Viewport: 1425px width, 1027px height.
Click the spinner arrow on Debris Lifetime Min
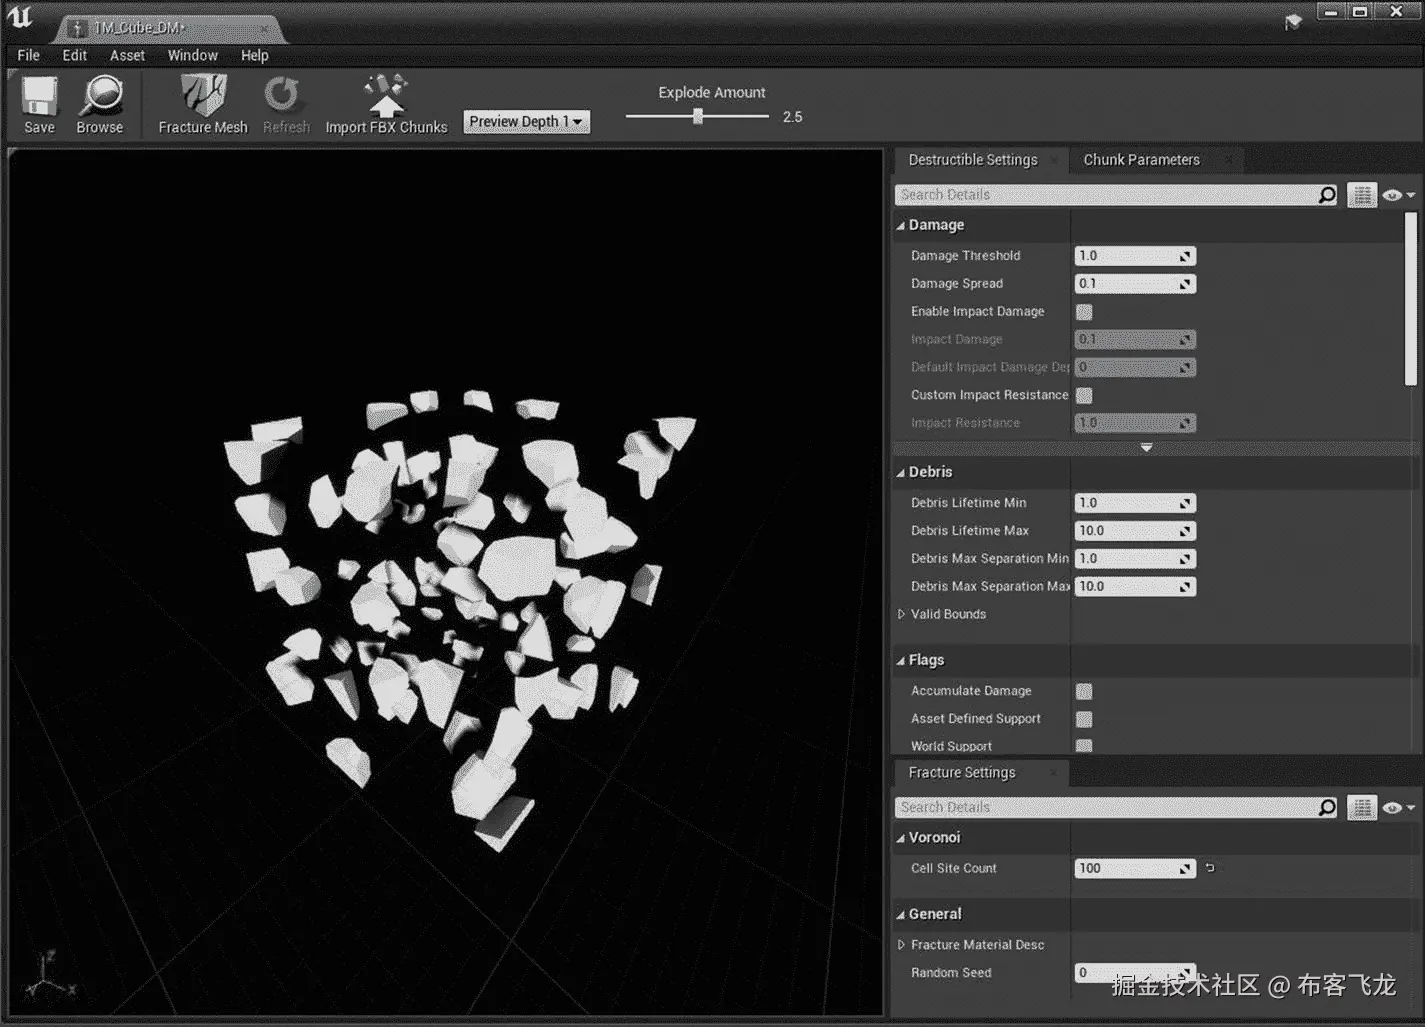click(x=1185, y=503)
